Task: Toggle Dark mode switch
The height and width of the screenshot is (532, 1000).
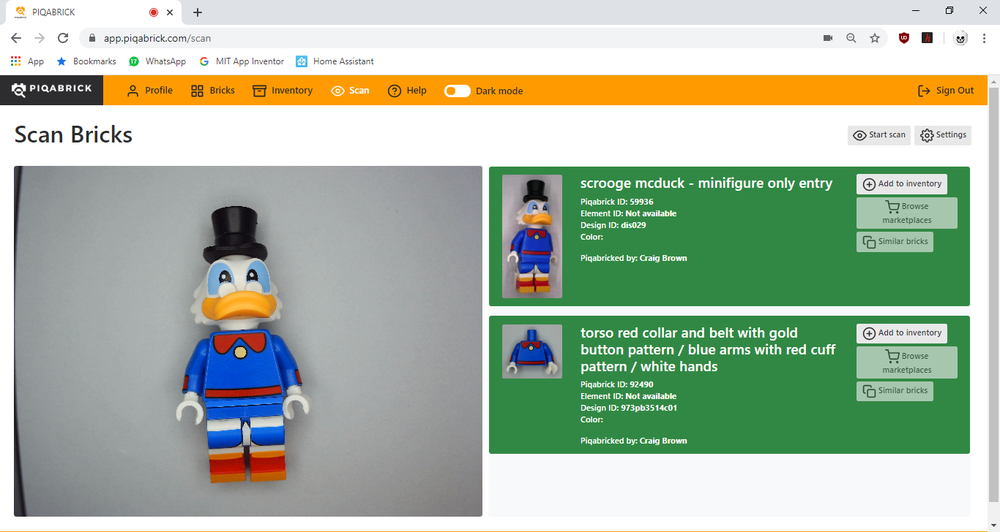Action: point(457,91)
